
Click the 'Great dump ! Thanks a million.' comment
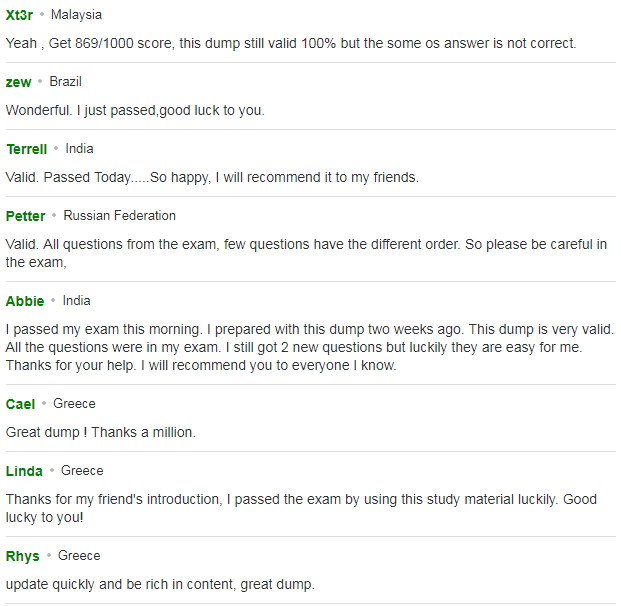pos(101,432)
